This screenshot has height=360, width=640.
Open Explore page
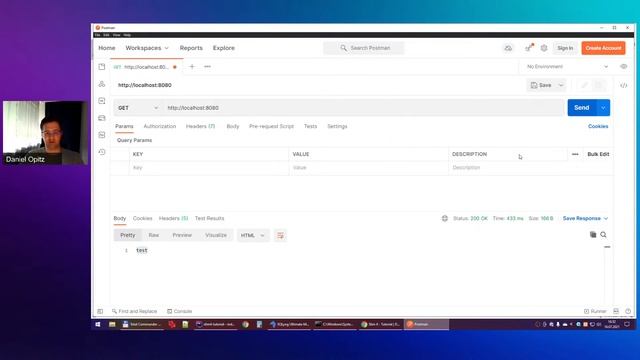pyautogui.click(x=224, y=48)
